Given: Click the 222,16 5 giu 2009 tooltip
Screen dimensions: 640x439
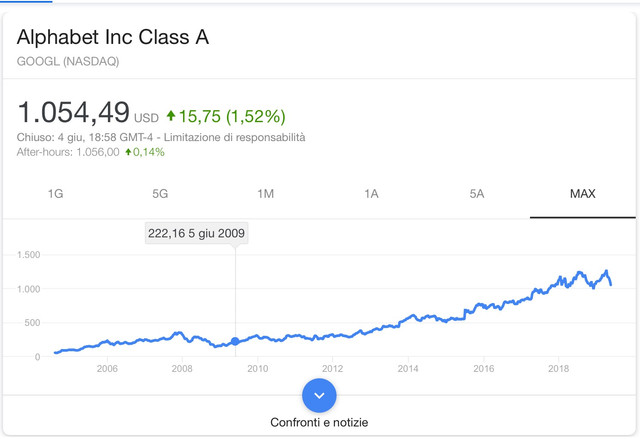Looking at the screenshot, I should click(196, 233).
